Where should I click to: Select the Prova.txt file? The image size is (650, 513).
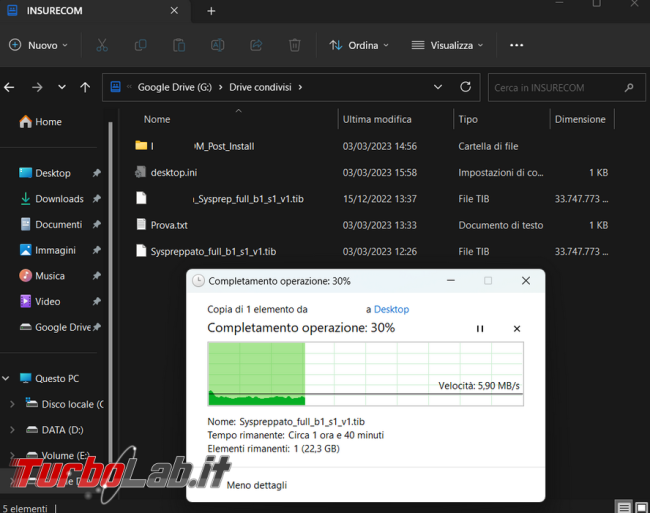(x=371, y=225)
